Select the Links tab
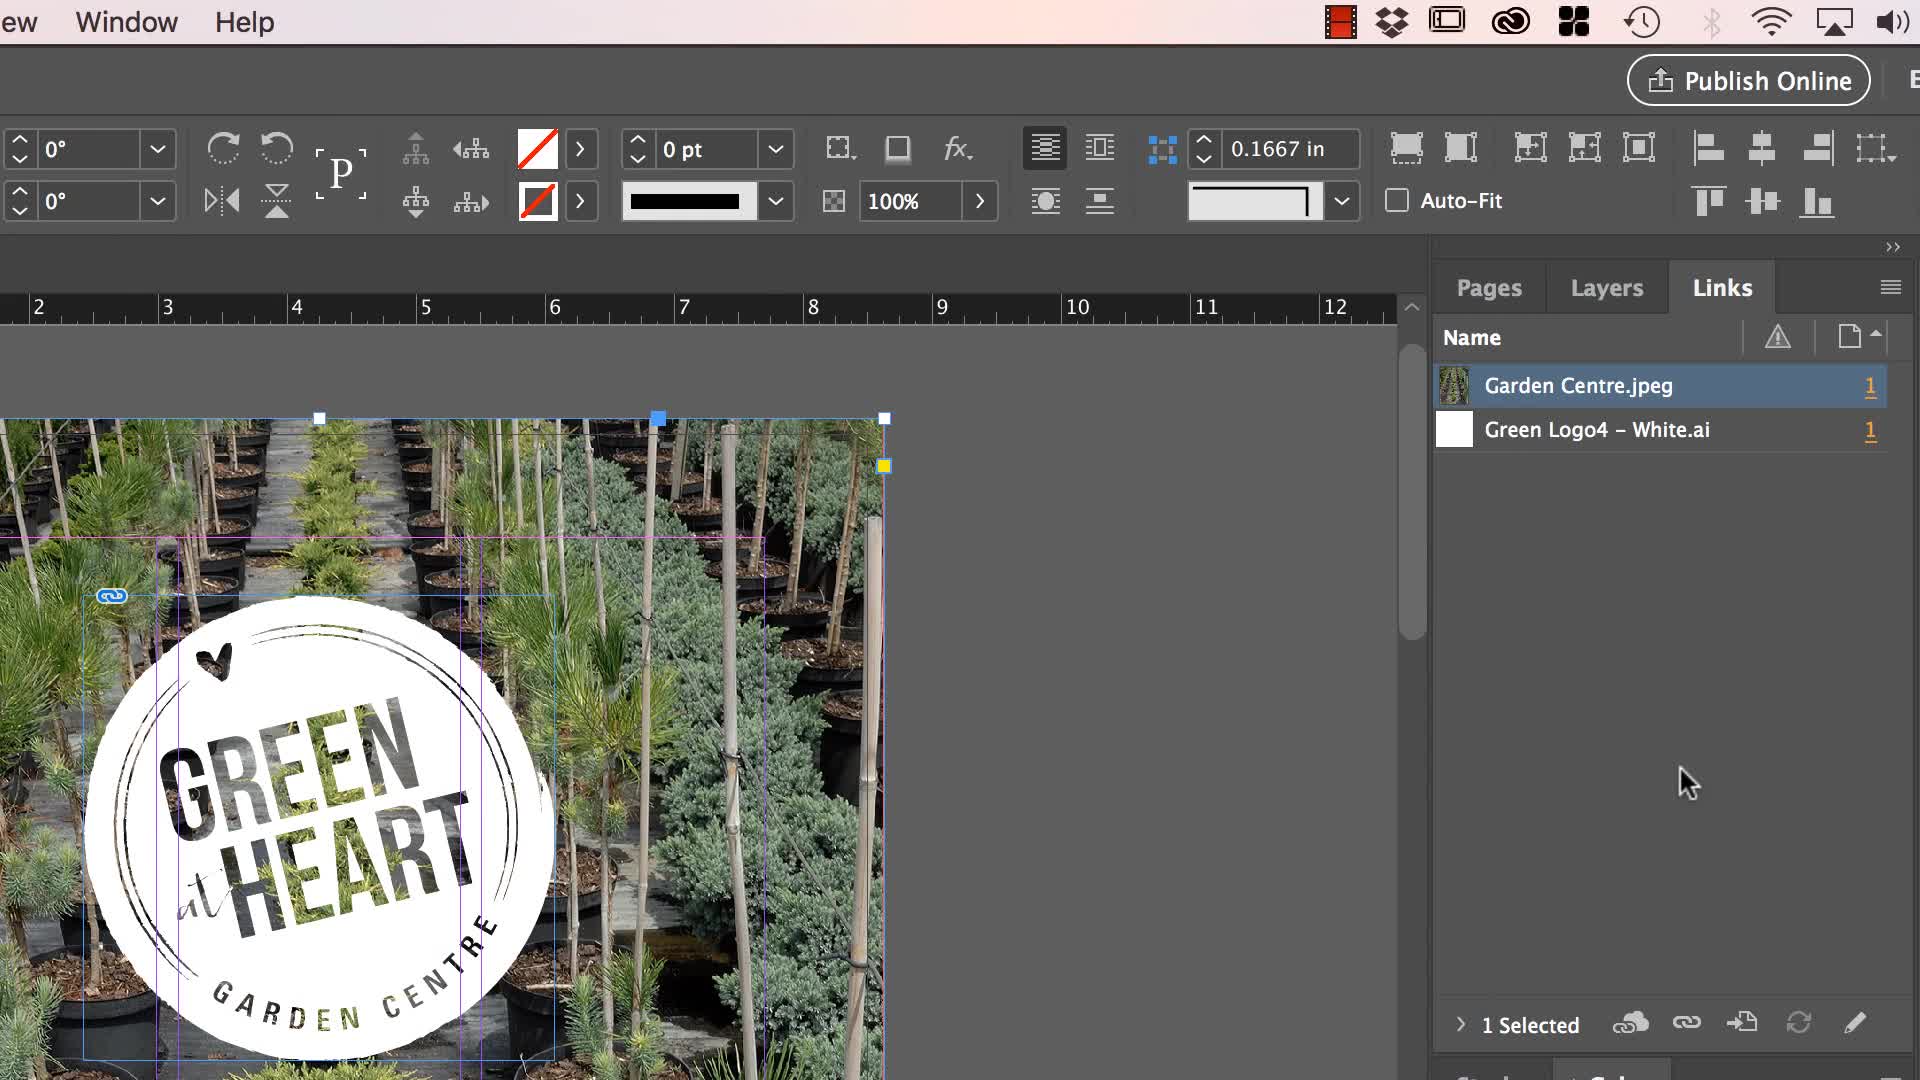Screen dimensions: 1920x1080 tap(1722, 288)
